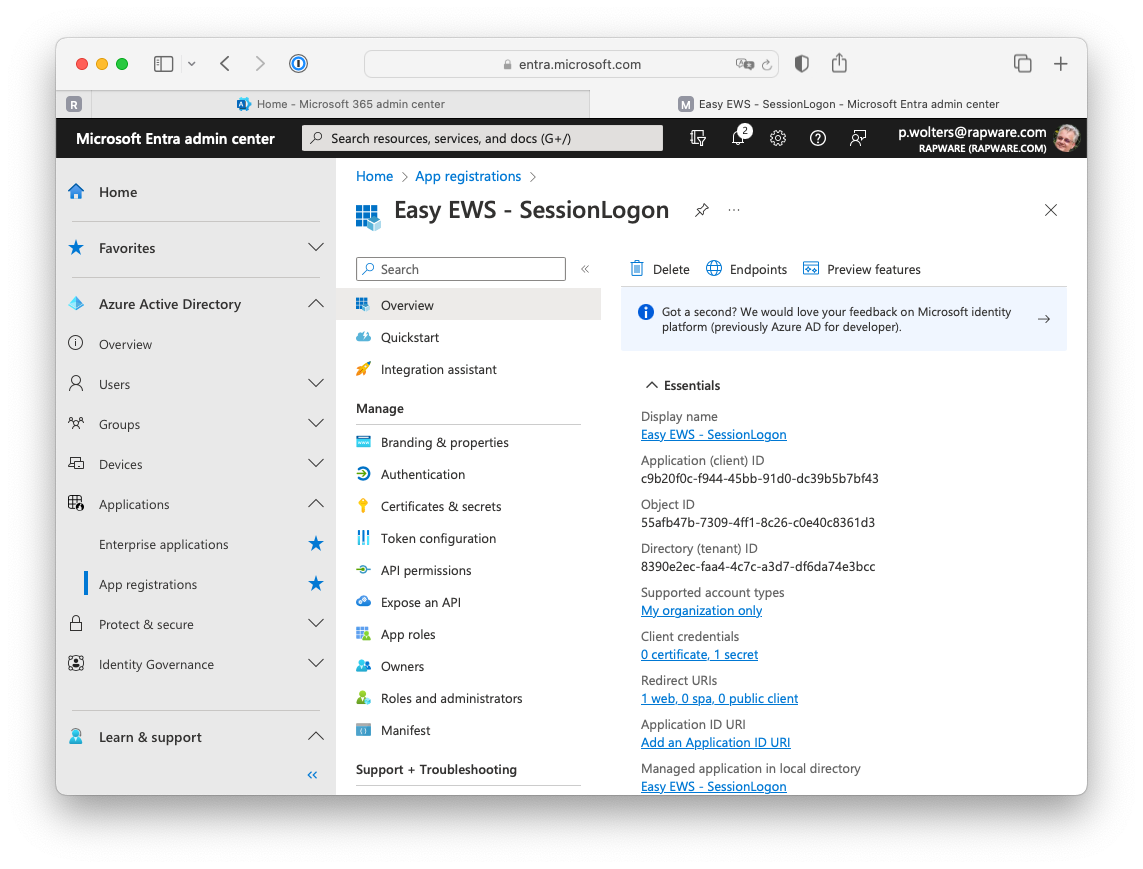Click the Home breadcrumb link
The width and height of the screenshot is (1143, 869).
pos(374,176)
